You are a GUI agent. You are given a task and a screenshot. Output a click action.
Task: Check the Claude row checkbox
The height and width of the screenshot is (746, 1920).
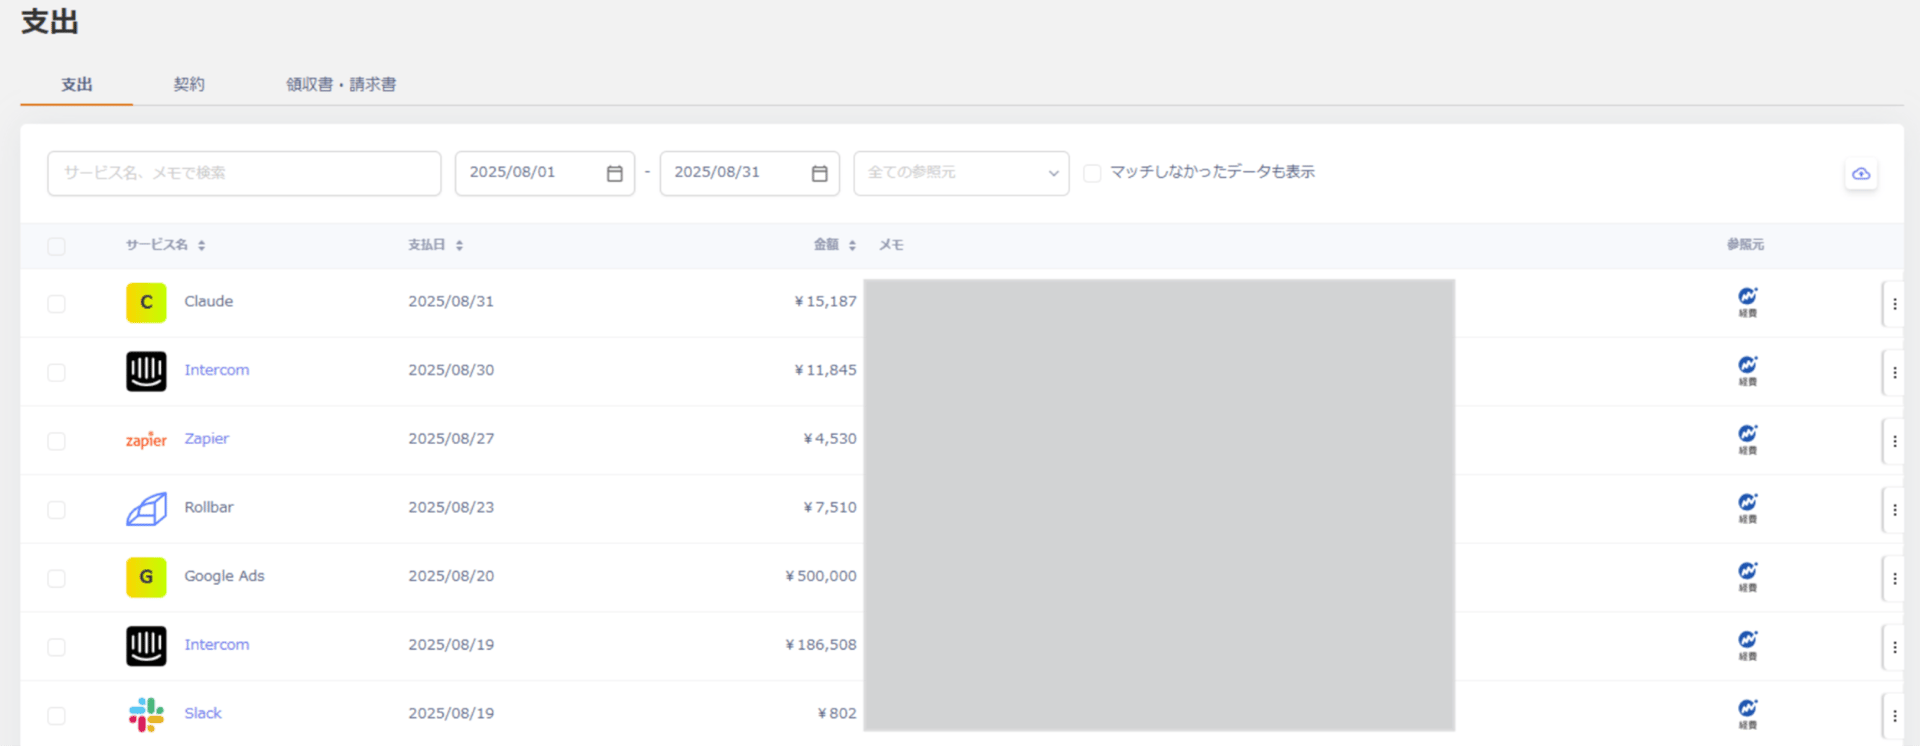click(56, 304)
